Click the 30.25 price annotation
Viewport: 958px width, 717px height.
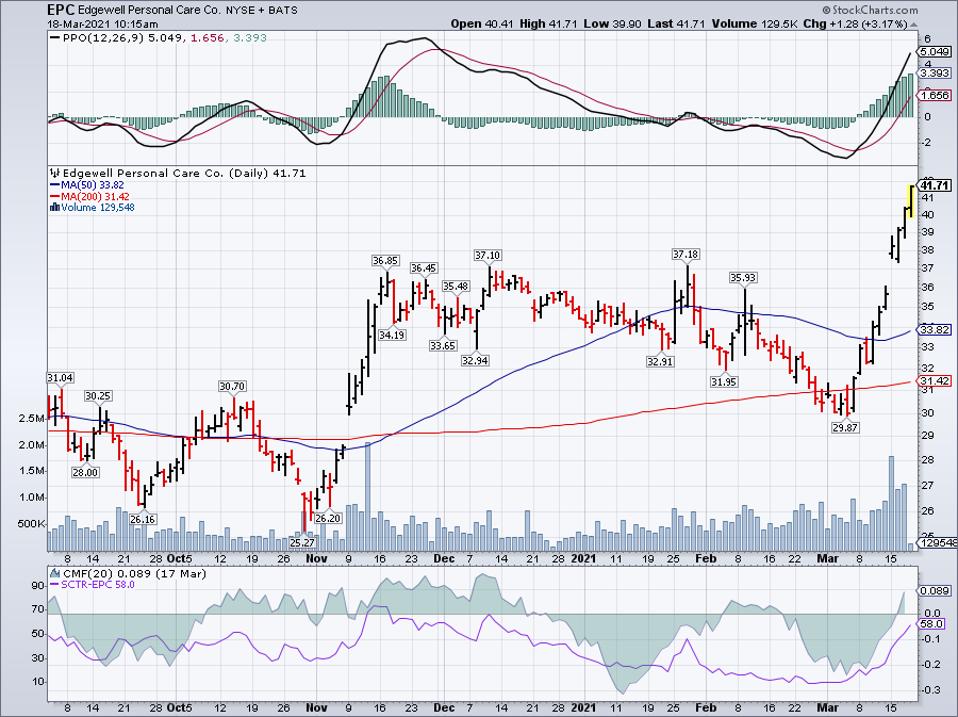(x=97, y=396)
